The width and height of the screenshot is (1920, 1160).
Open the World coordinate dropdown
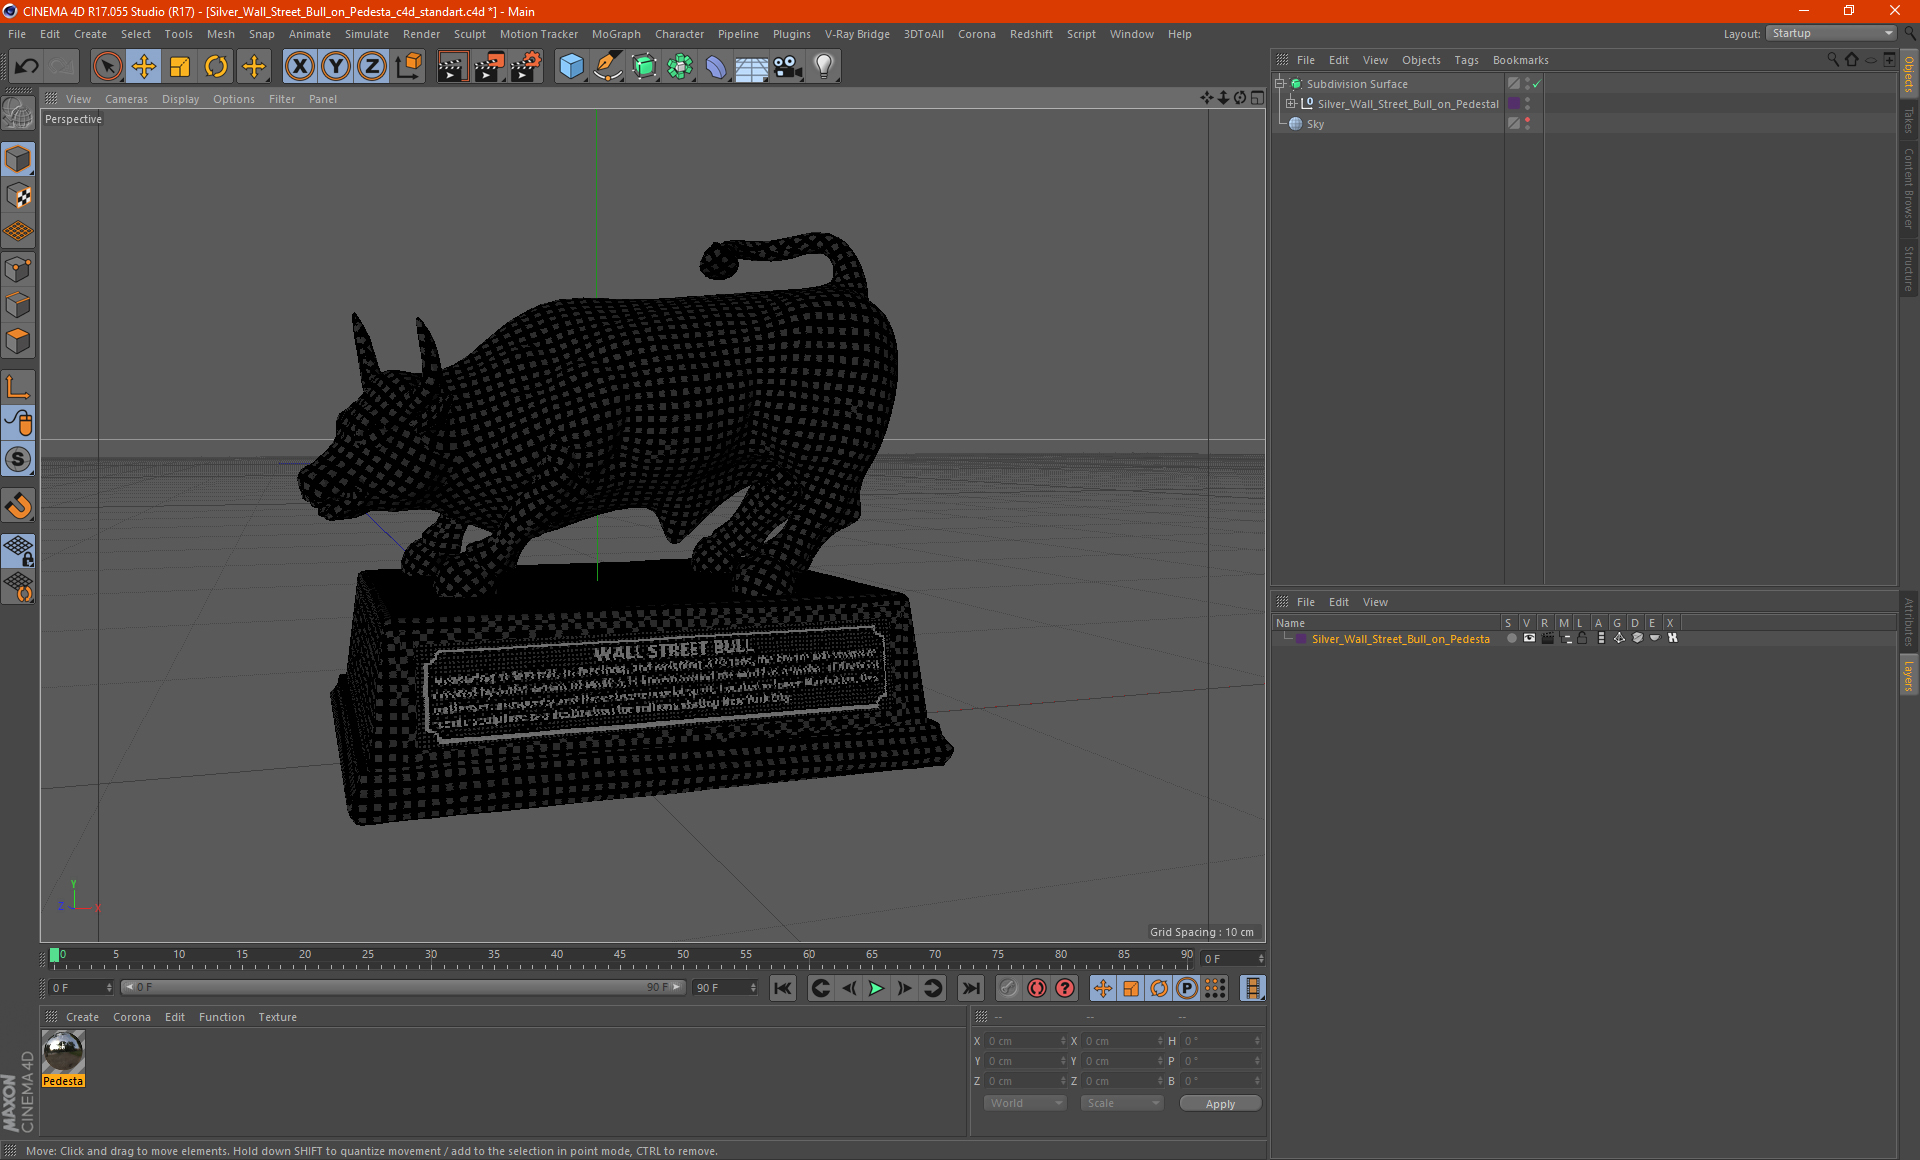(1025, 1103)
